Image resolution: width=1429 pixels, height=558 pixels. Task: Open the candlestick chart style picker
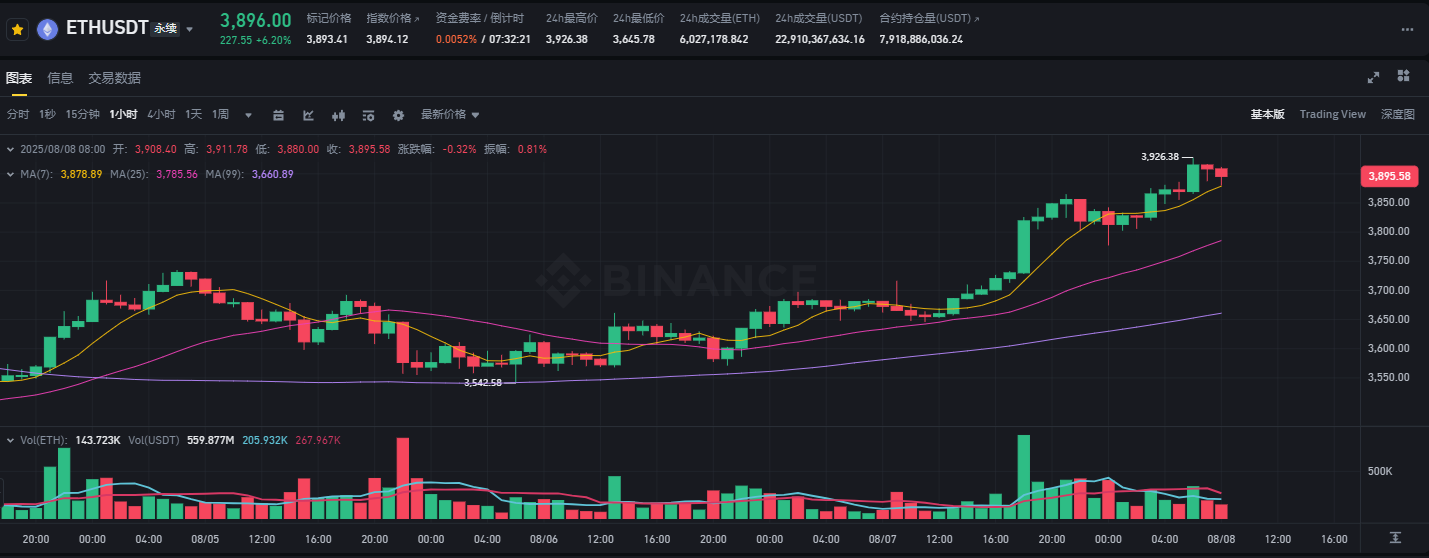(x=338, y=115)
